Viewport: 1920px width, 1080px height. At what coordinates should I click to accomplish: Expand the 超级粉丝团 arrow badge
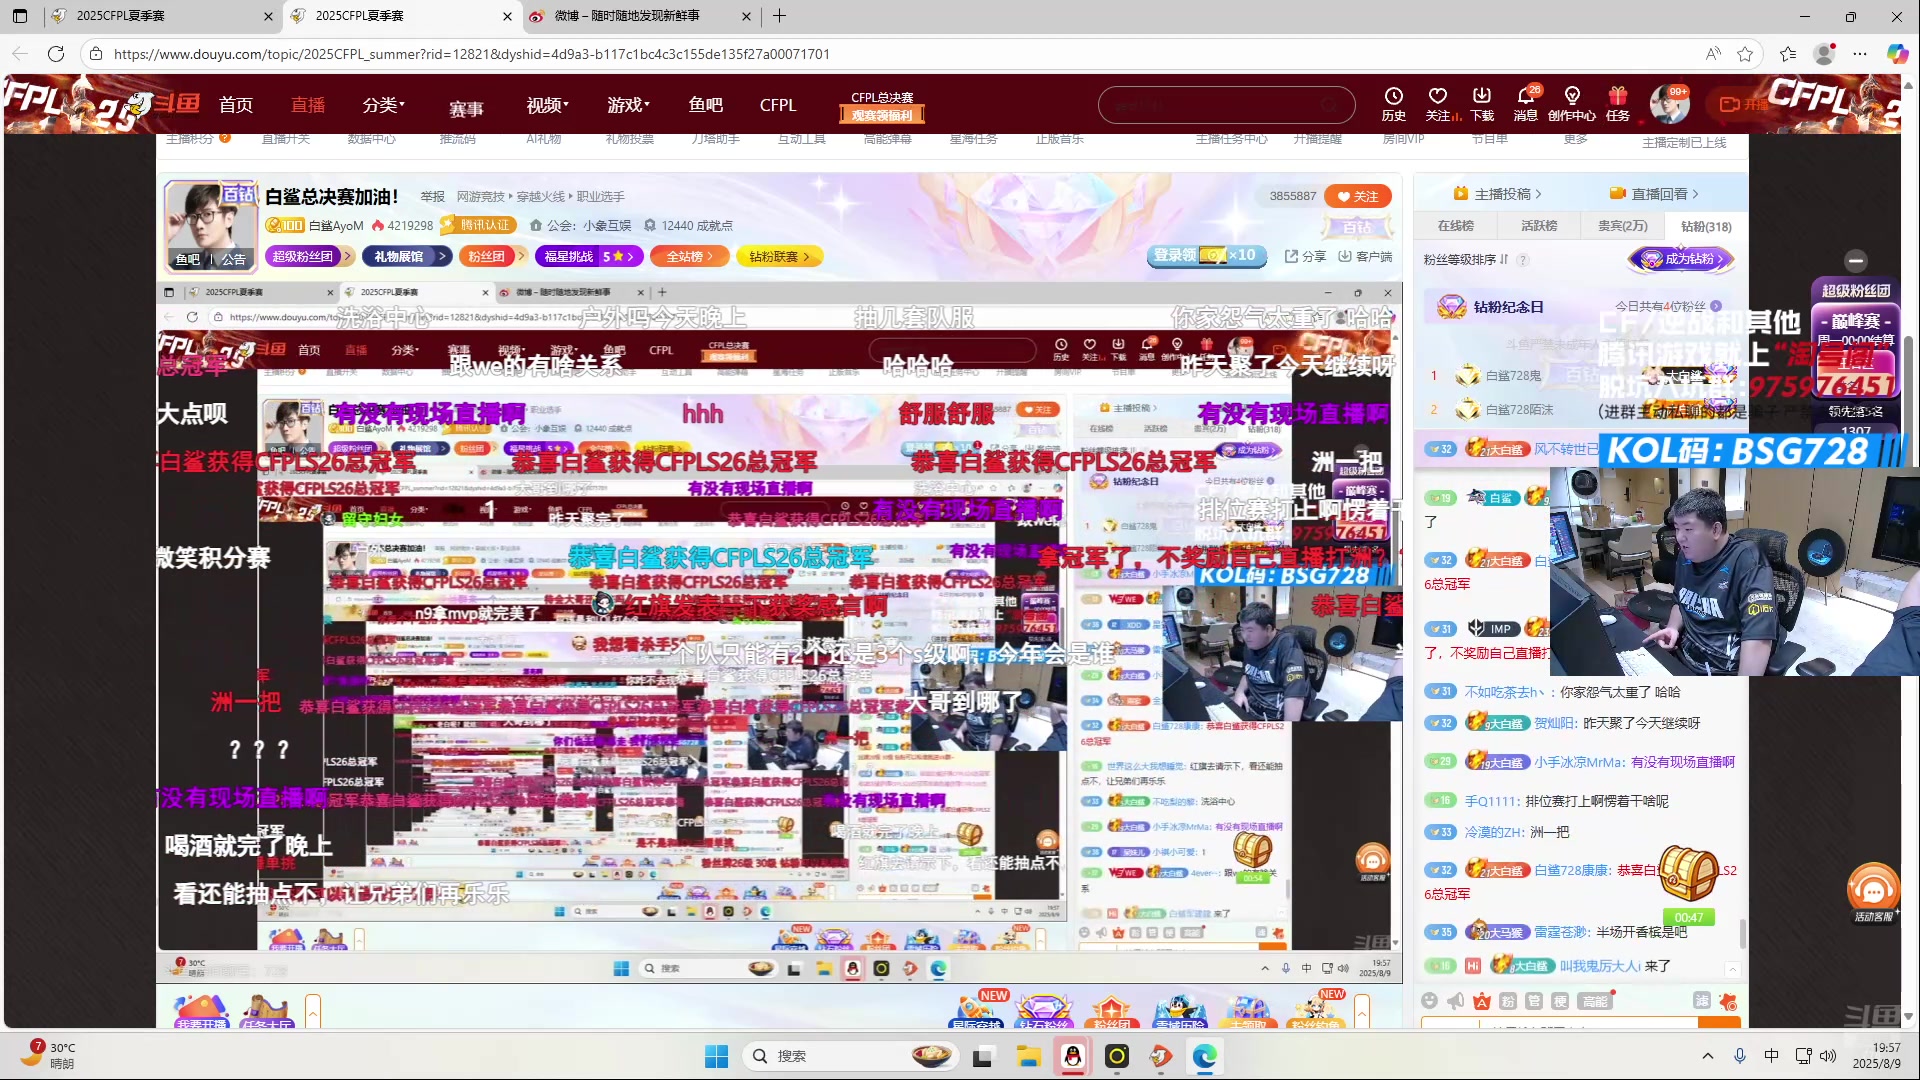click(x=310, y=256)
